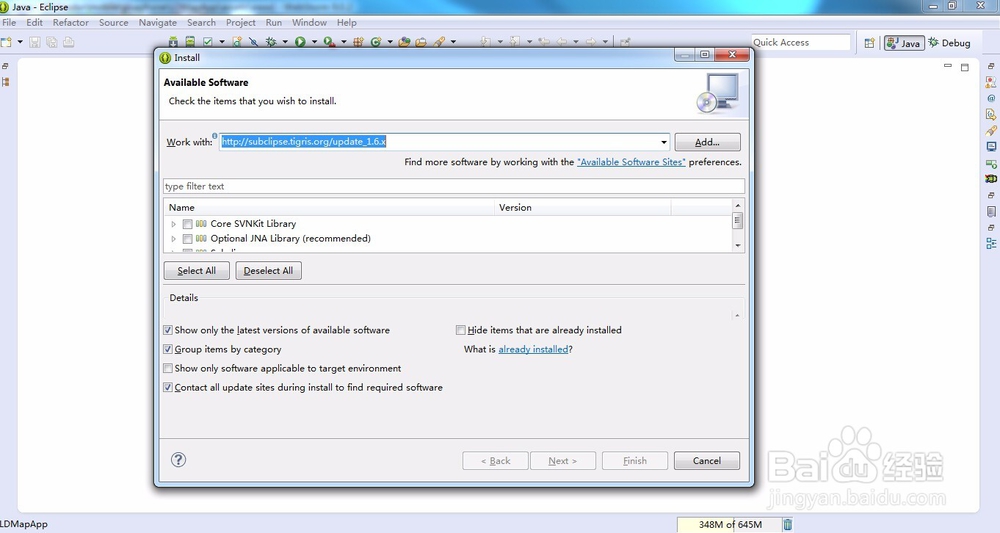Open the Android SDK Manager icon
Screen dimensions: 1000x533
(173, 42)
